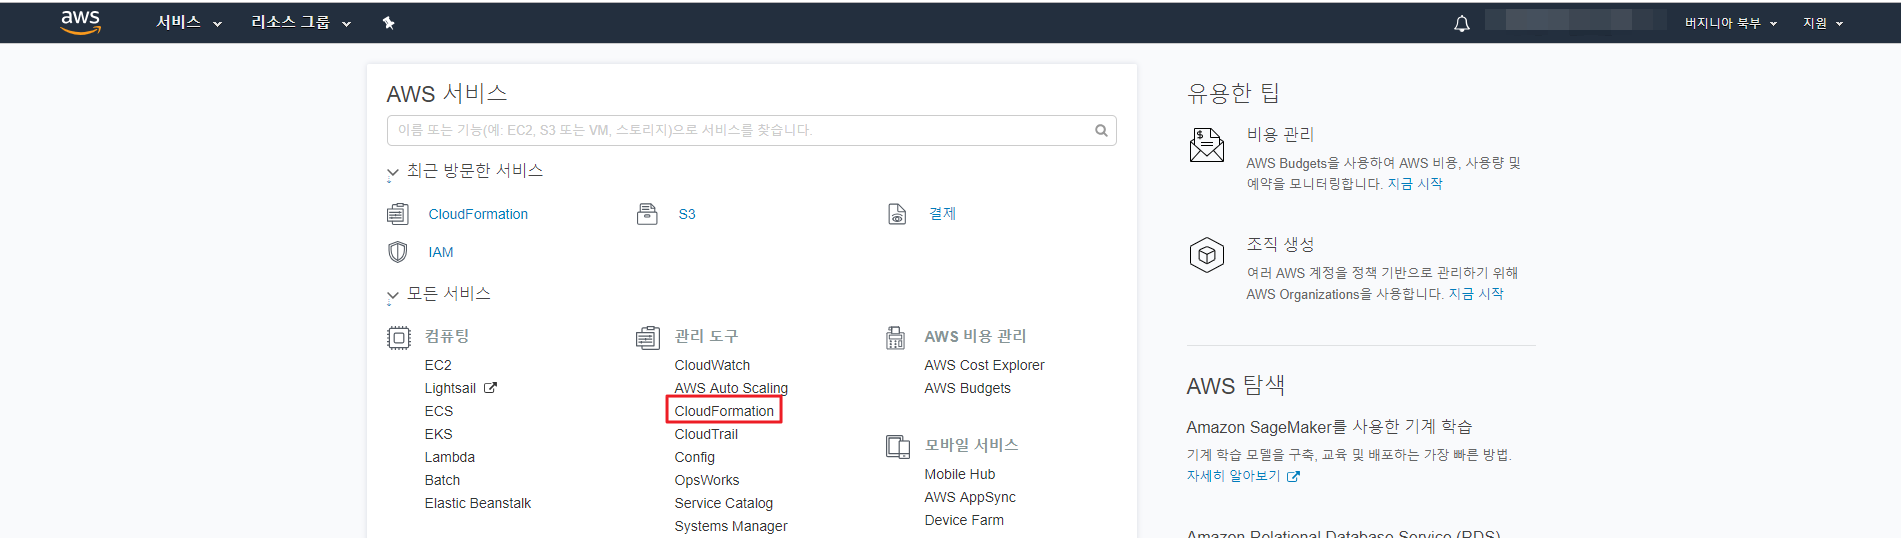1901x538 pixels.
Task: Click the IAM shield icon
Action: [x=398, y=252]
